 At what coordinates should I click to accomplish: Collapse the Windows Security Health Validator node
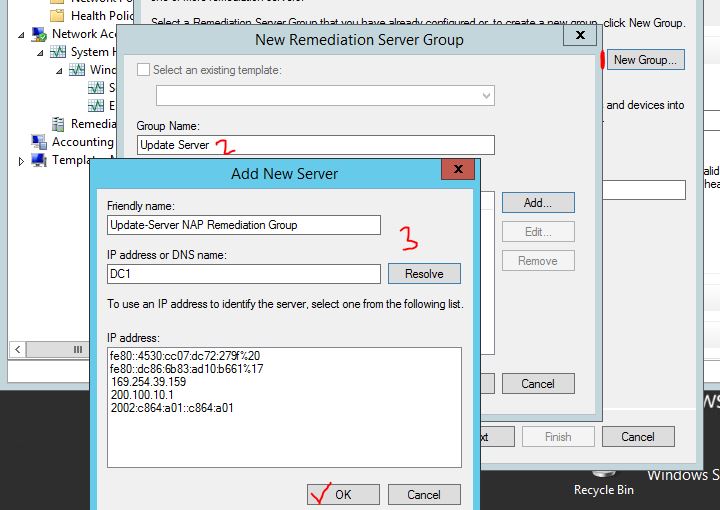coord(59,71)
